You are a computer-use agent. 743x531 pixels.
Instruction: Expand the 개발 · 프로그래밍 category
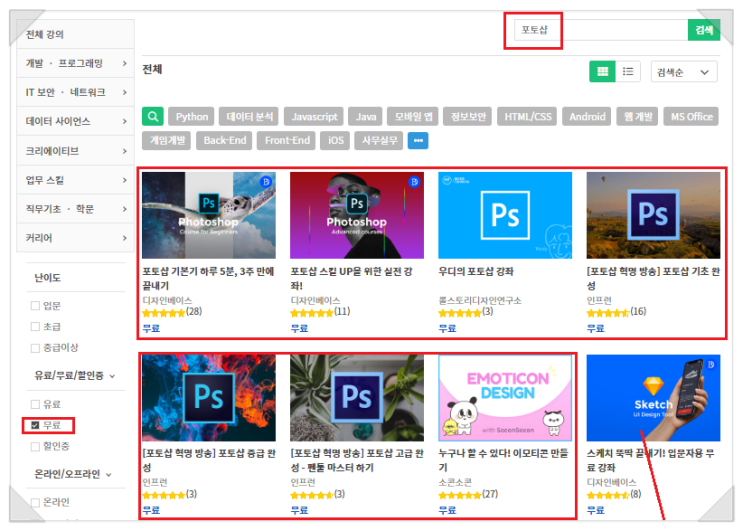(x=75, y=63)
